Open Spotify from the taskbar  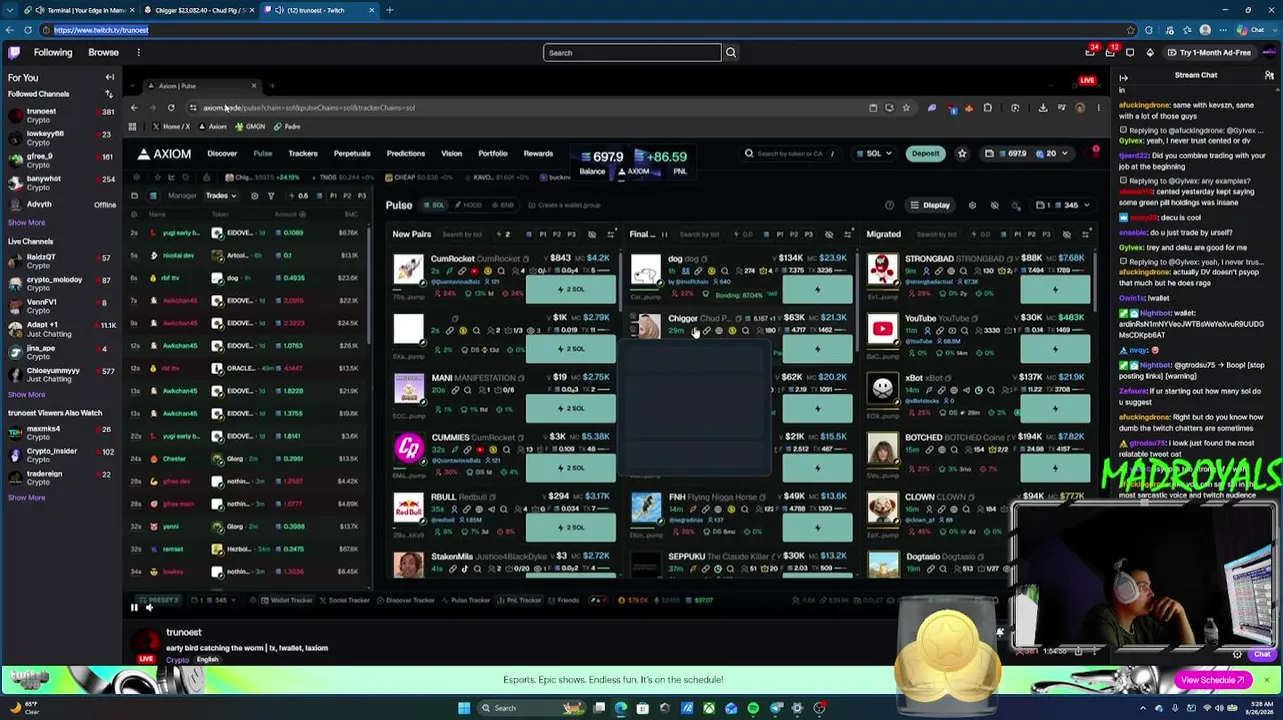tap(753, 708)
